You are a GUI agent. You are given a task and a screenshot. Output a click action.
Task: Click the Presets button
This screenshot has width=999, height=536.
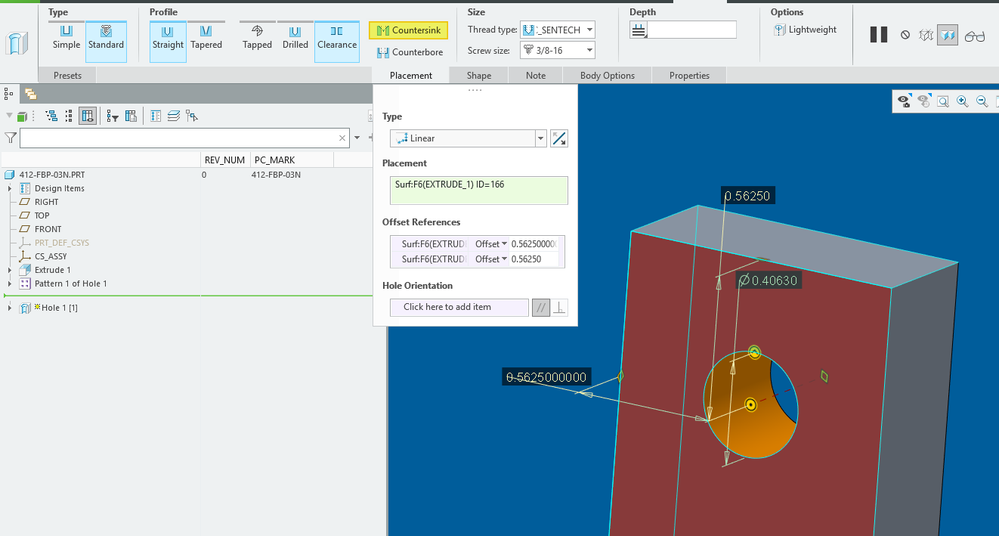[x=67, y=75]
